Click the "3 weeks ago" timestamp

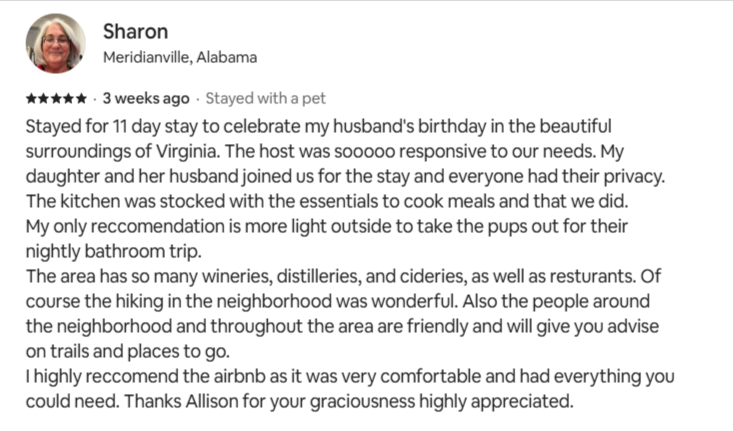tap(145, 99)
